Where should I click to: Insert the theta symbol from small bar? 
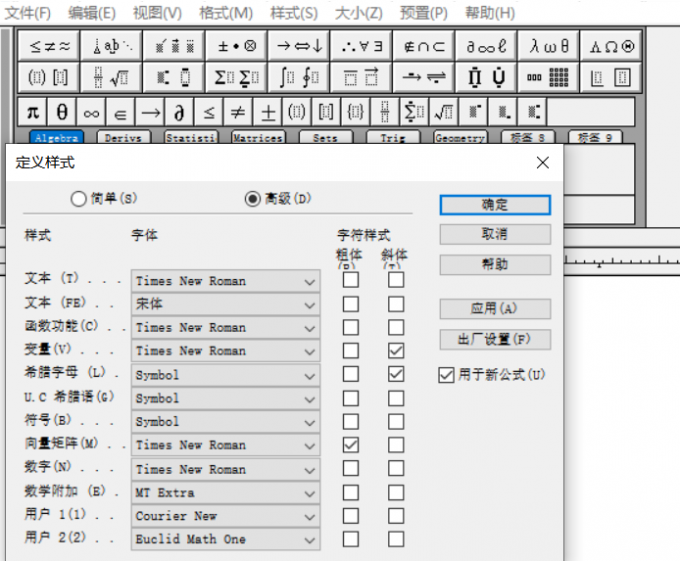click(62, 112)
